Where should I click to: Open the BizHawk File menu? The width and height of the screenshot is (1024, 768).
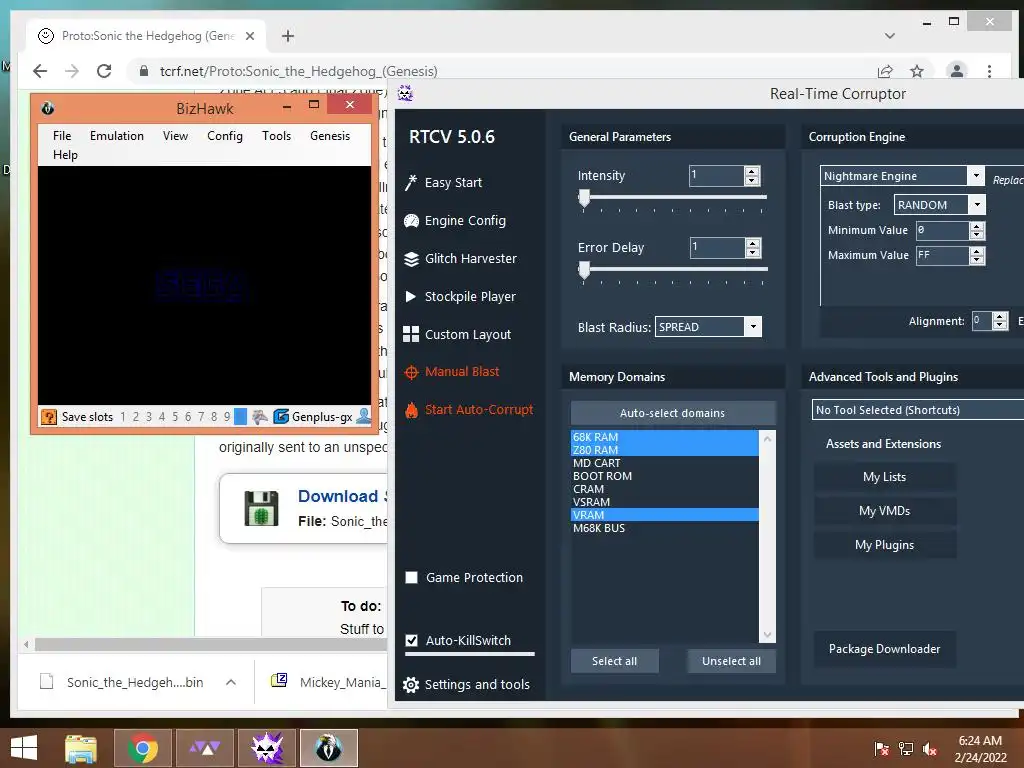click(62, 136)
